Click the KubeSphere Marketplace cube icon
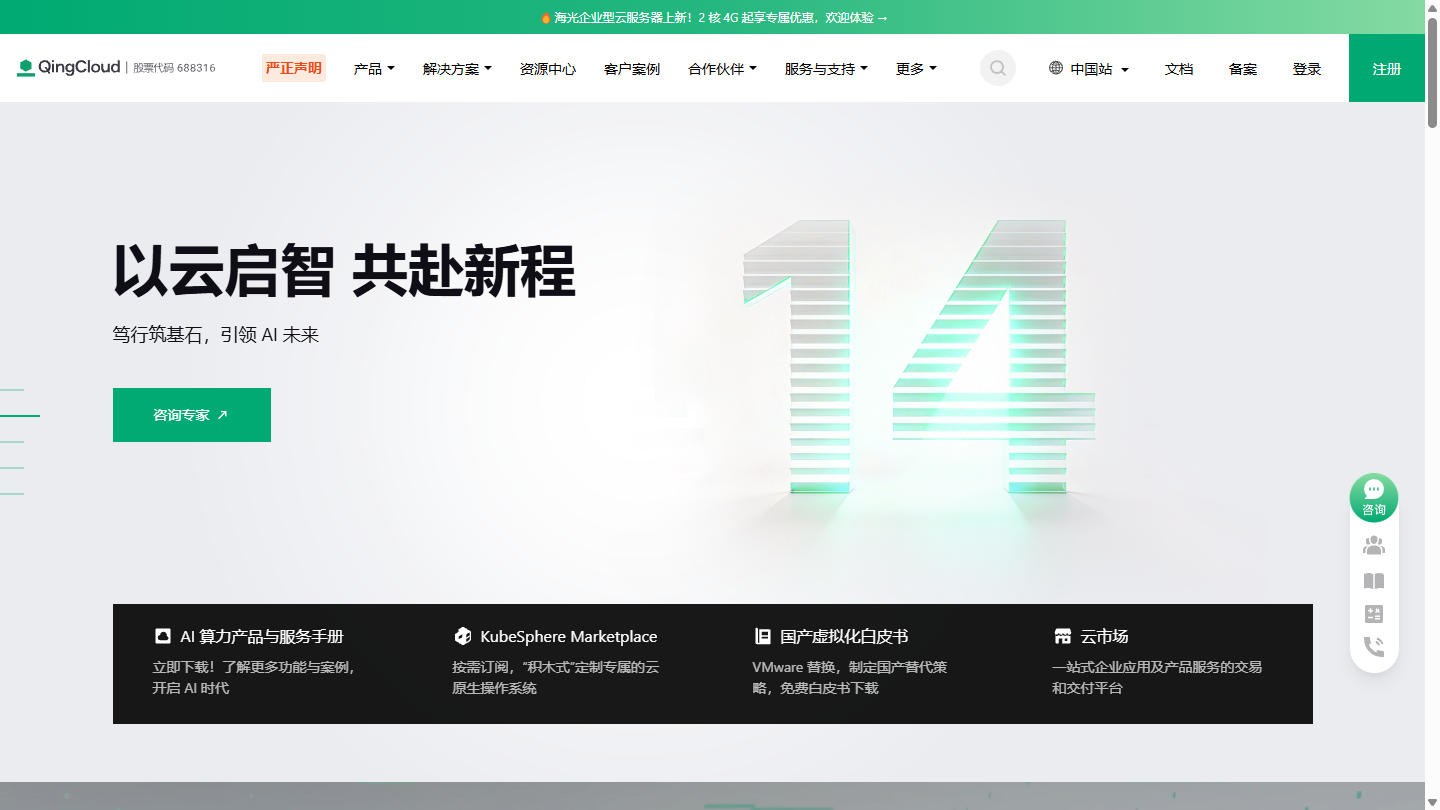This screenshot has height=810, width=1440. tap(462, 636)
